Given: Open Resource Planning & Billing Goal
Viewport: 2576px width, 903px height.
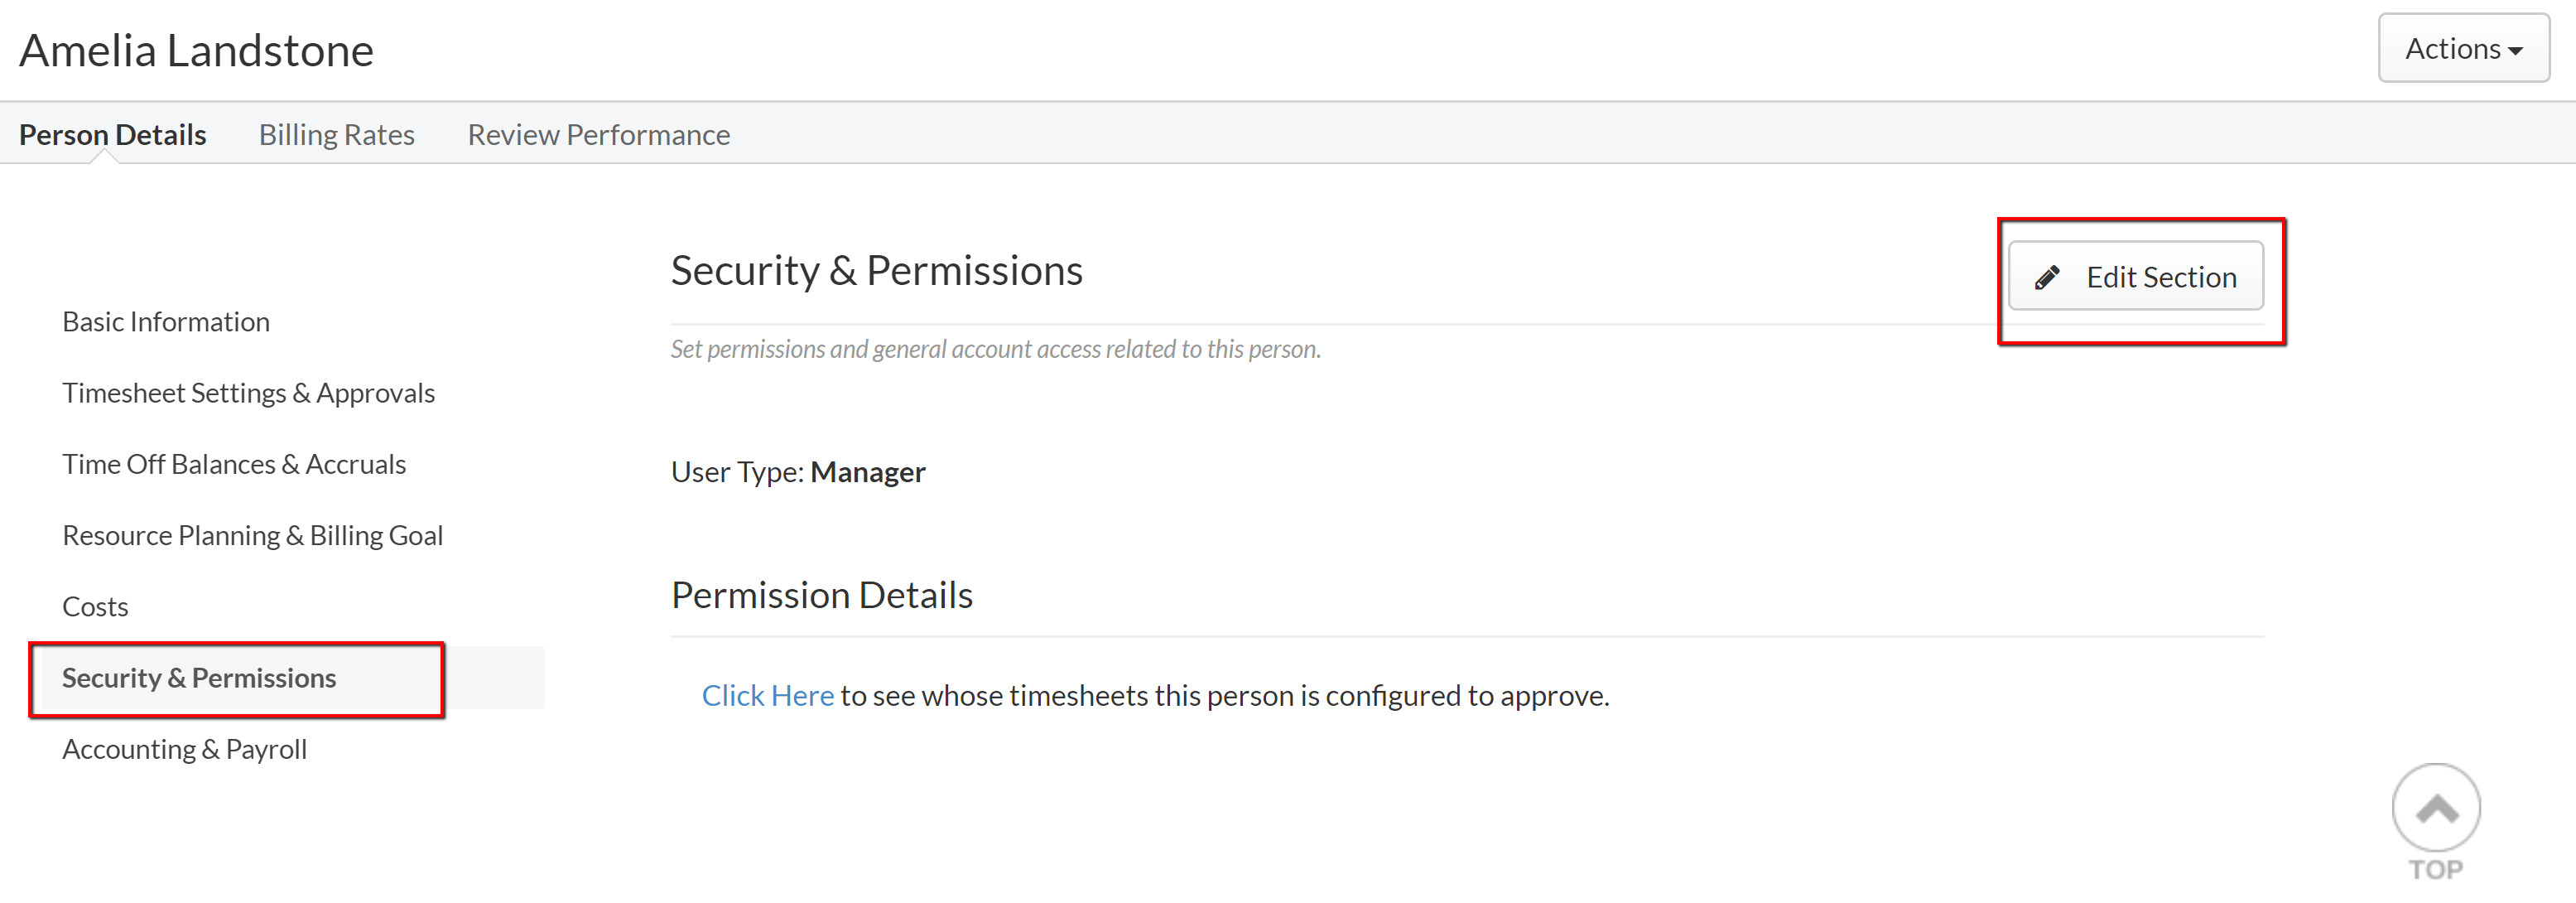Looking at the screenshot, I should (252, 535).
